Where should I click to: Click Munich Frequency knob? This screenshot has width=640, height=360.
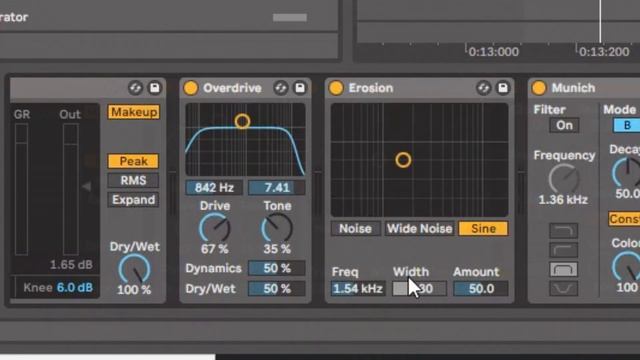click(564, 179)
